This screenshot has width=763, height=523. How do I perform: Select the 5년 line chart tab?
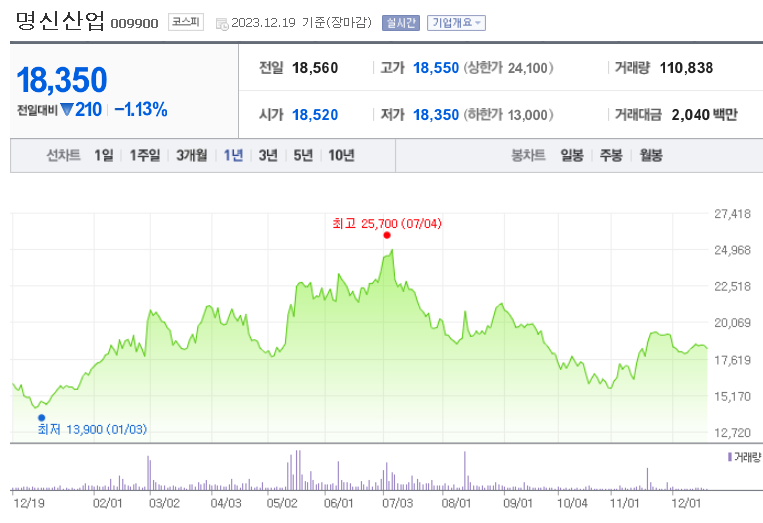pos(303,155)
